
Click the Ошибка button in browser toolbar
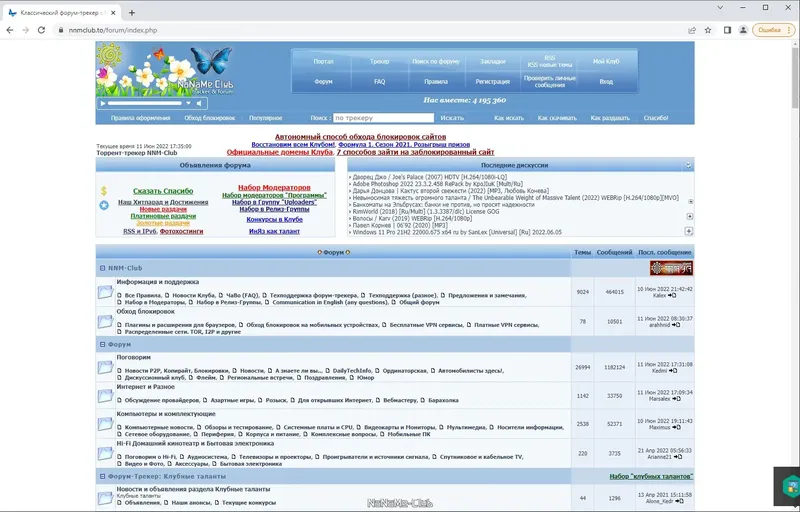(x=773, y=30)
